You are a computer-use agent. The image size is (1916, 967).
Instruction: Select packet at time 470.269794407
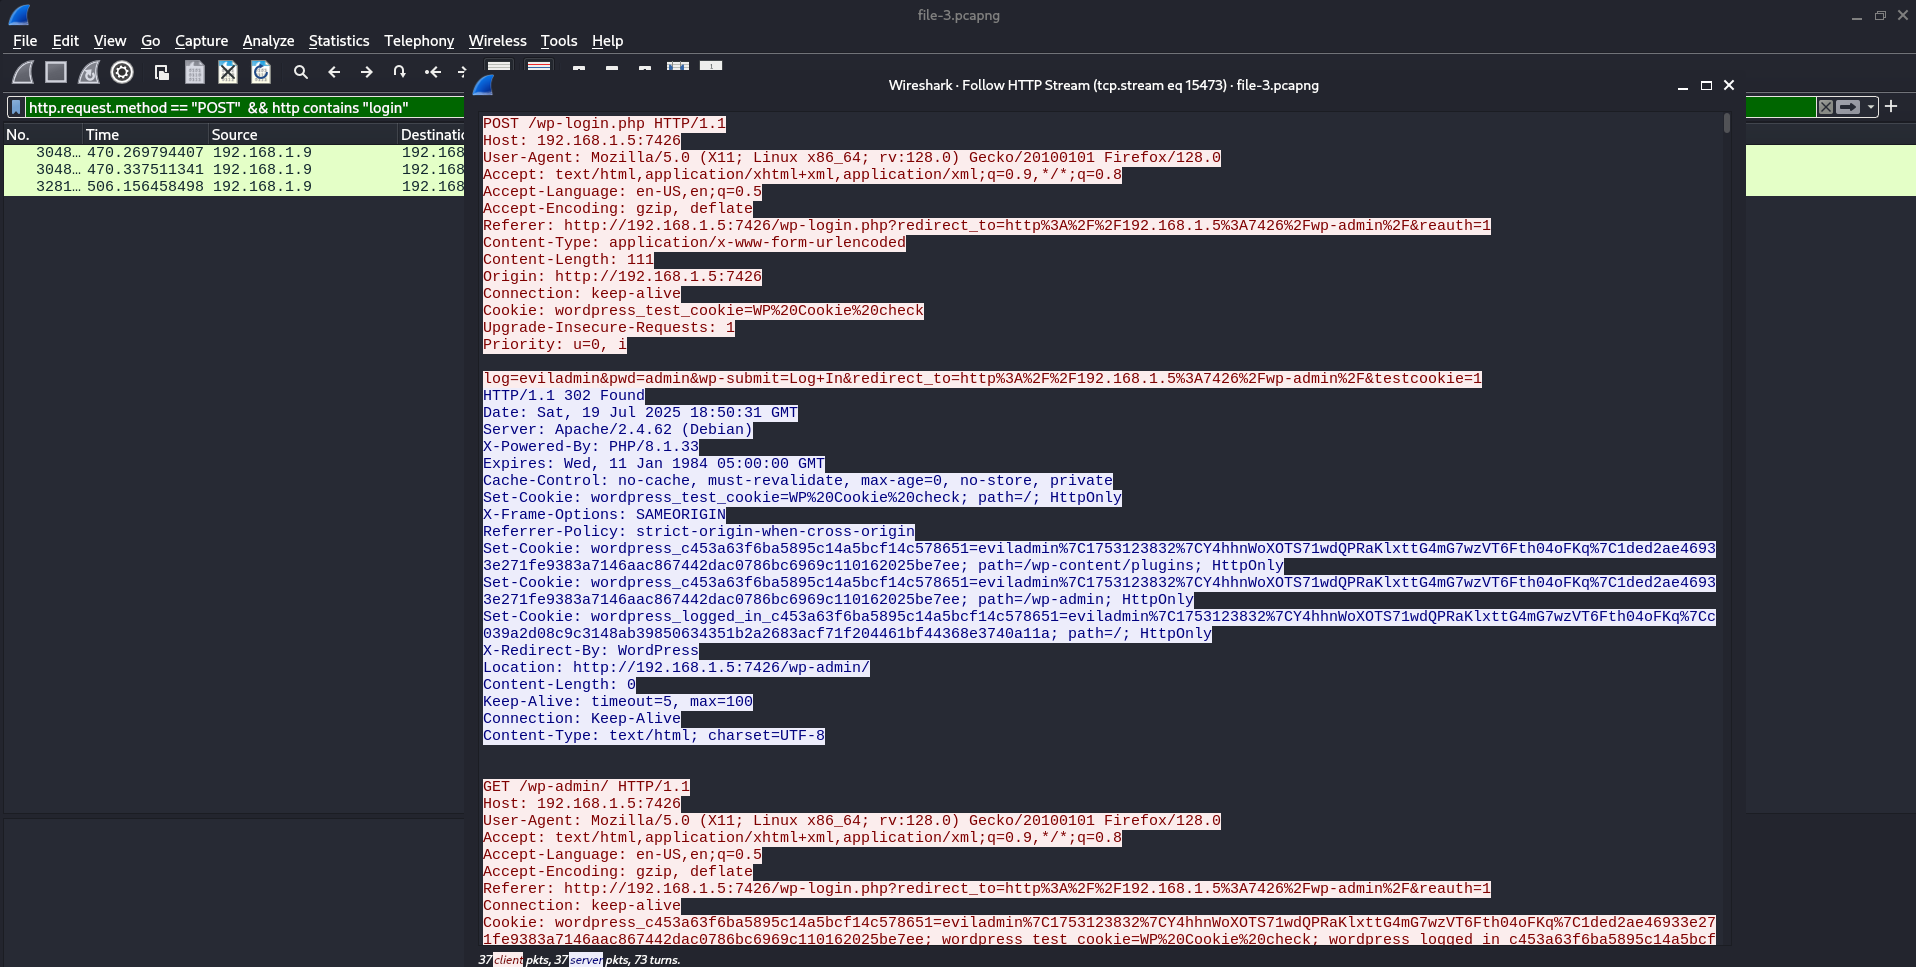tap(234, 153)
